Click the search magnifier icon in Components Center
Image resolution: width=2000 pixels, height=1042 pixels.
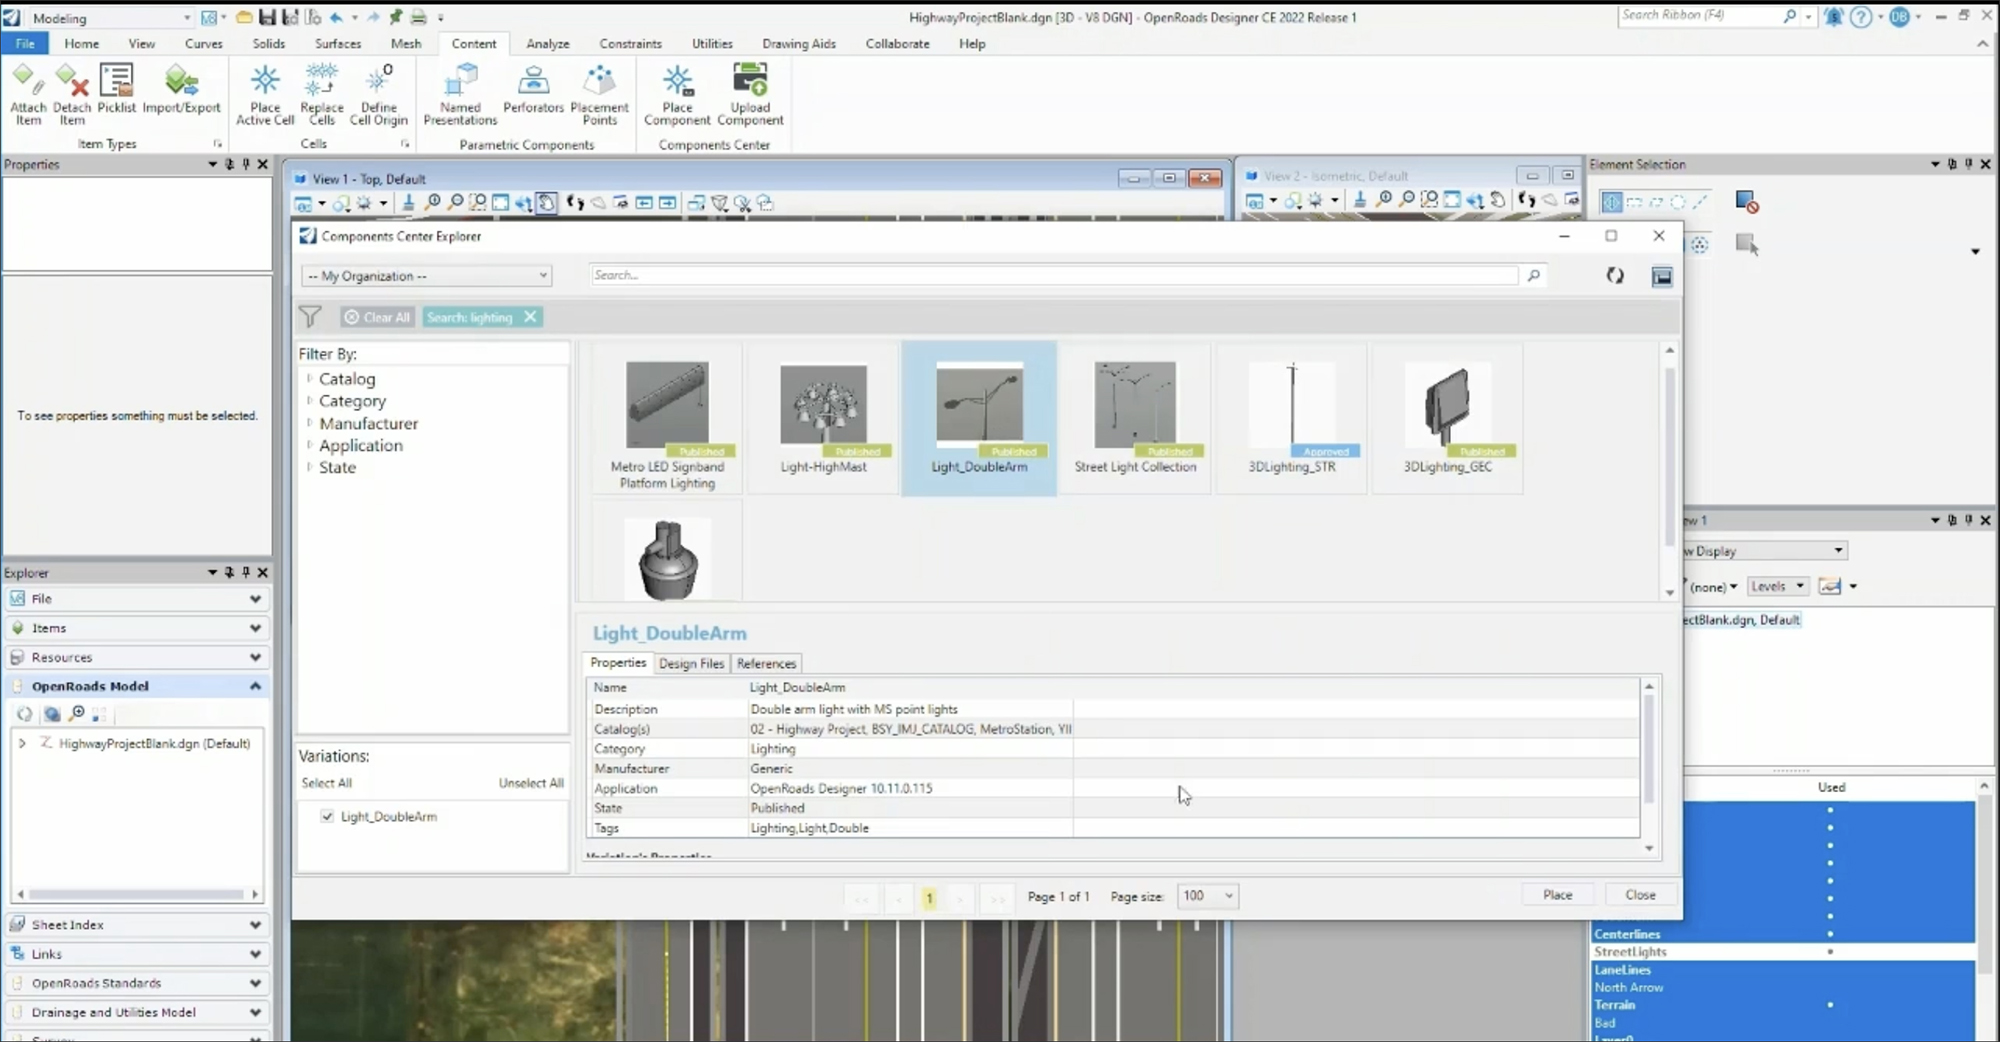pos(1533,275)
